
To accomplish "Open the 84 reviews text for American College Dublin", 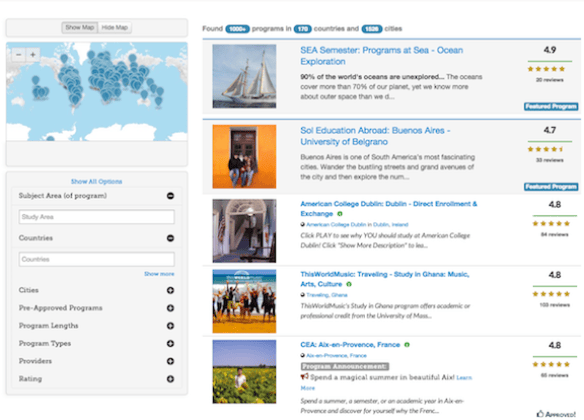I will [x=555, y=235].
